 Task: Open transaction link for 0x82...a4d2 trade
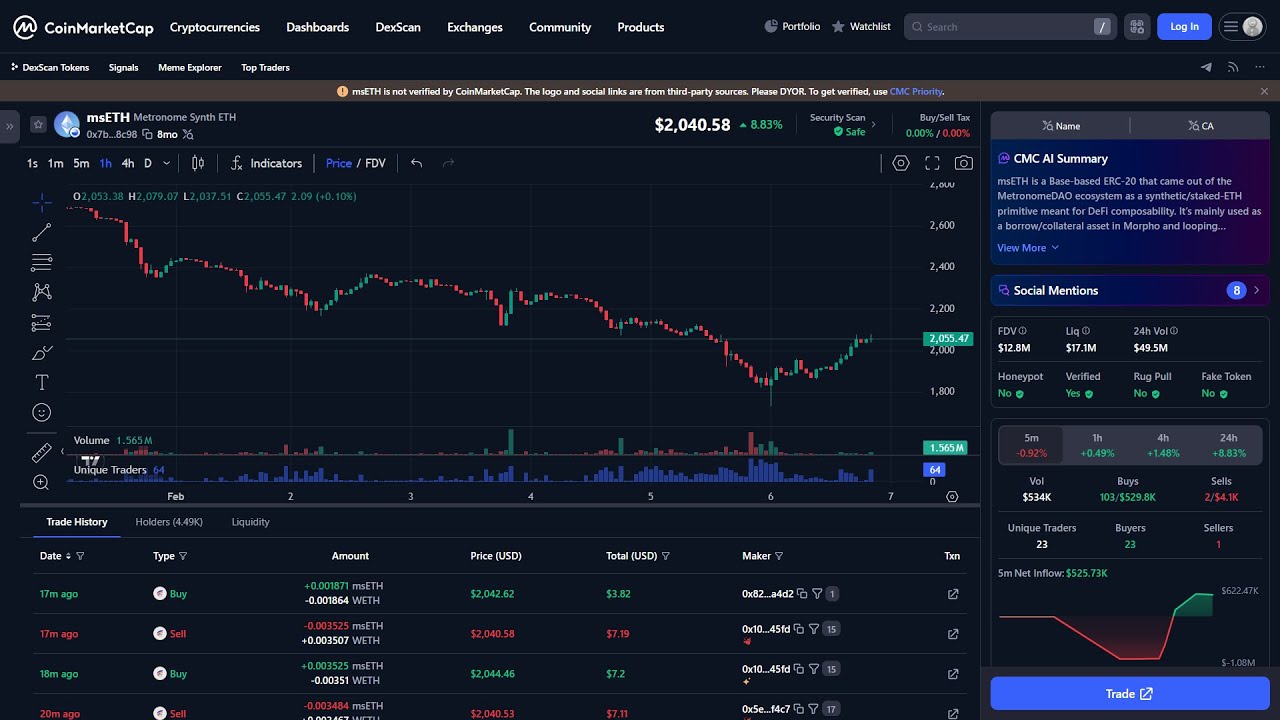pyautogui.click(x=952, y=594)
